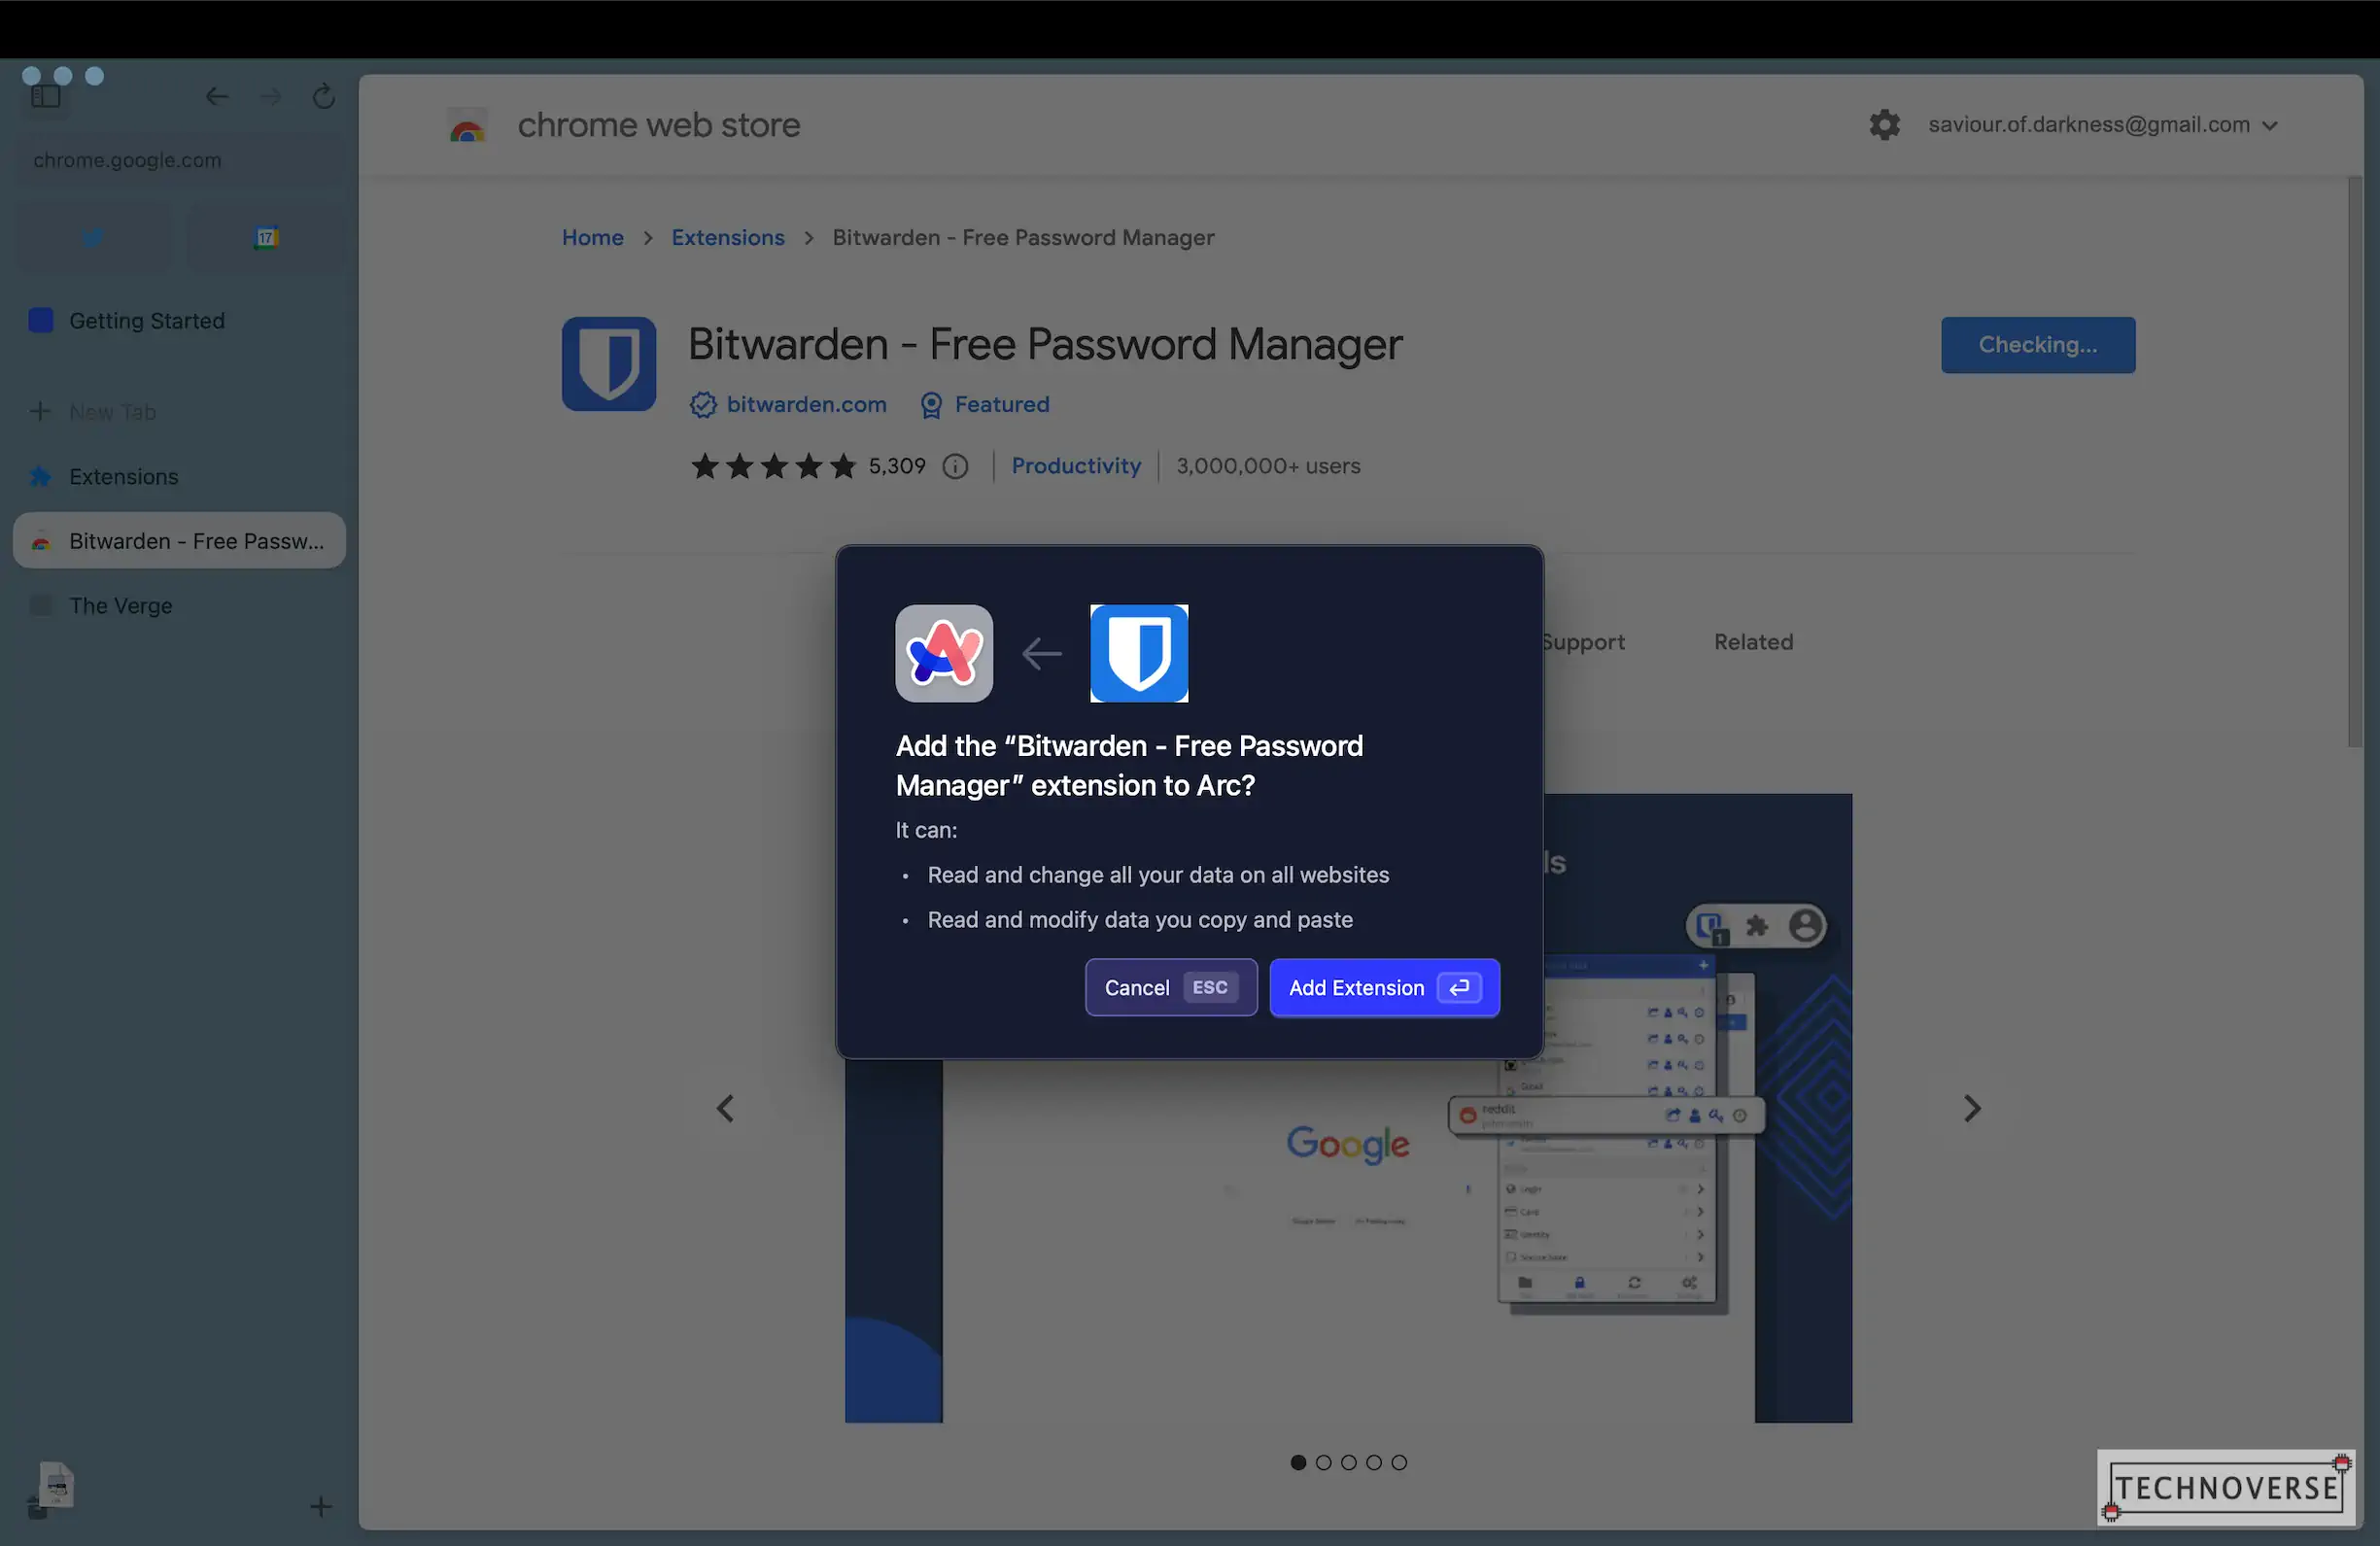
Task: Click the verified publisher badge icon
Action: tap(703, 405)
